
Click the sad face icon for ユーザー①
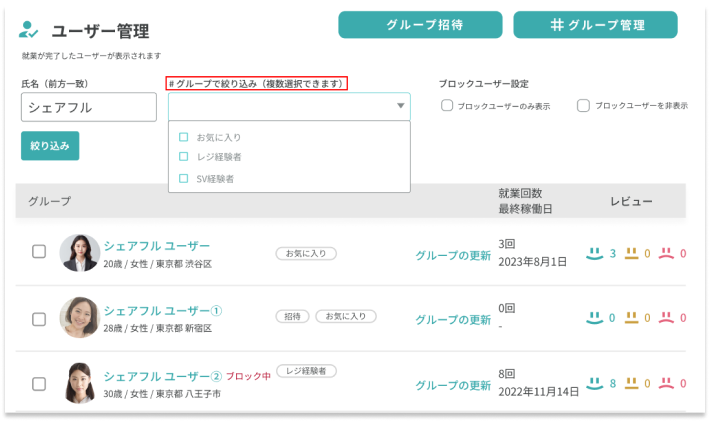[x=667, y=318]
